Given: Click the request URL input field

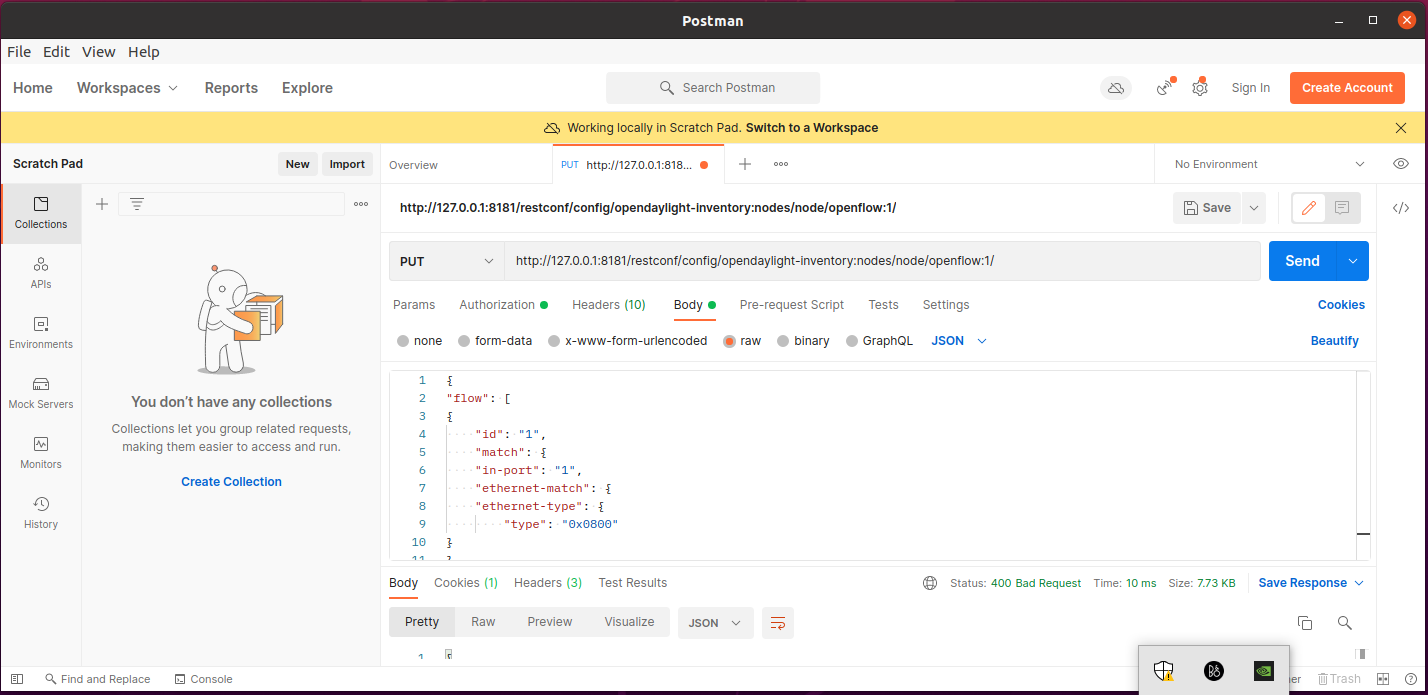Looking at the screenshot, I should point(880,261).
